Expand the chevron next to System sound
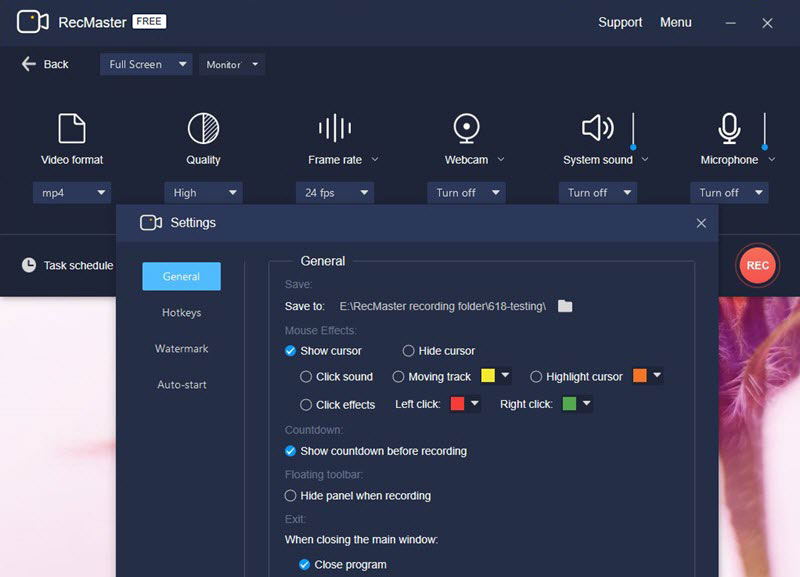Image resolution: width=800 pixels, height=577 pixels. [x=645, y=160]
